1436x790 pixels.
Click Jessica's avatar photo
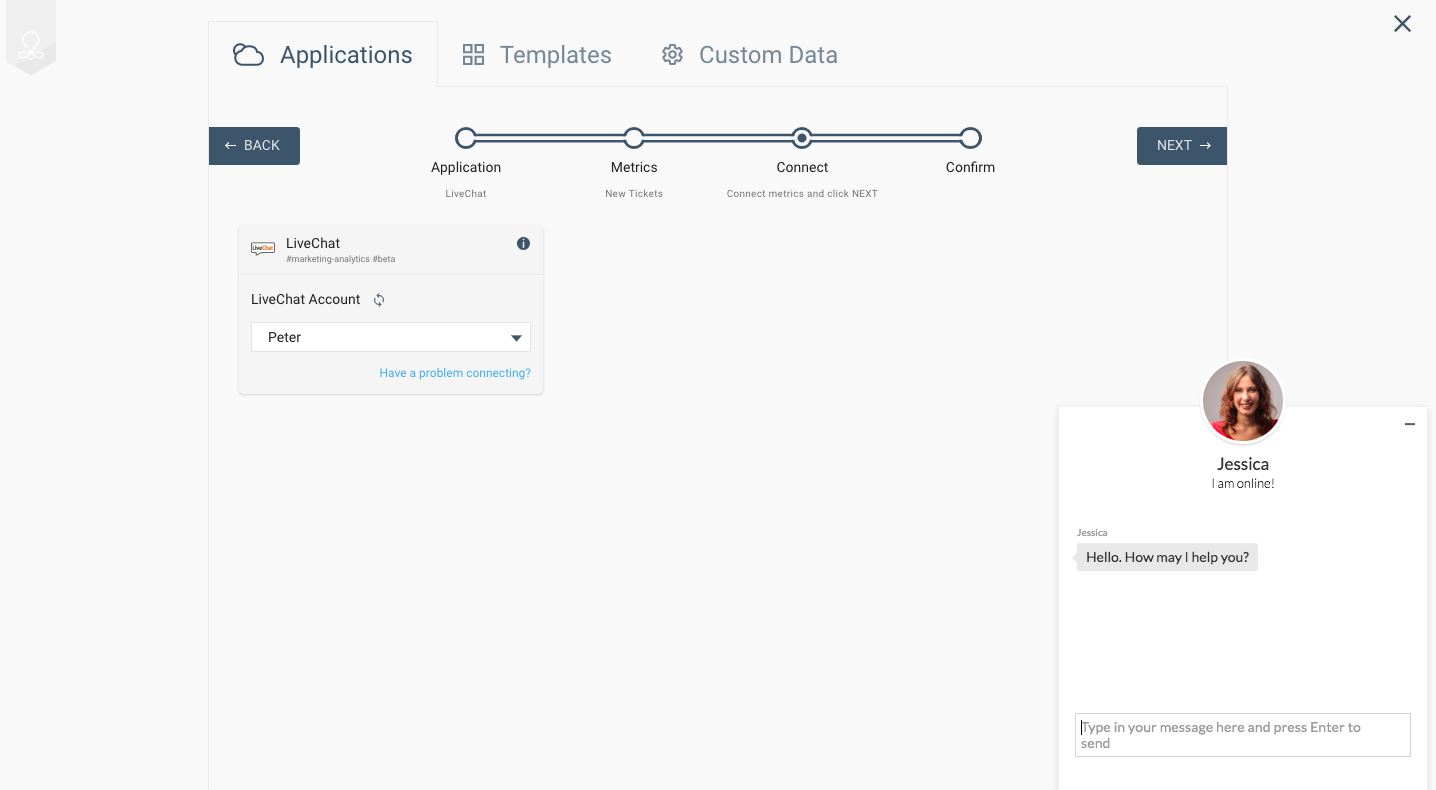point(1243,401)
